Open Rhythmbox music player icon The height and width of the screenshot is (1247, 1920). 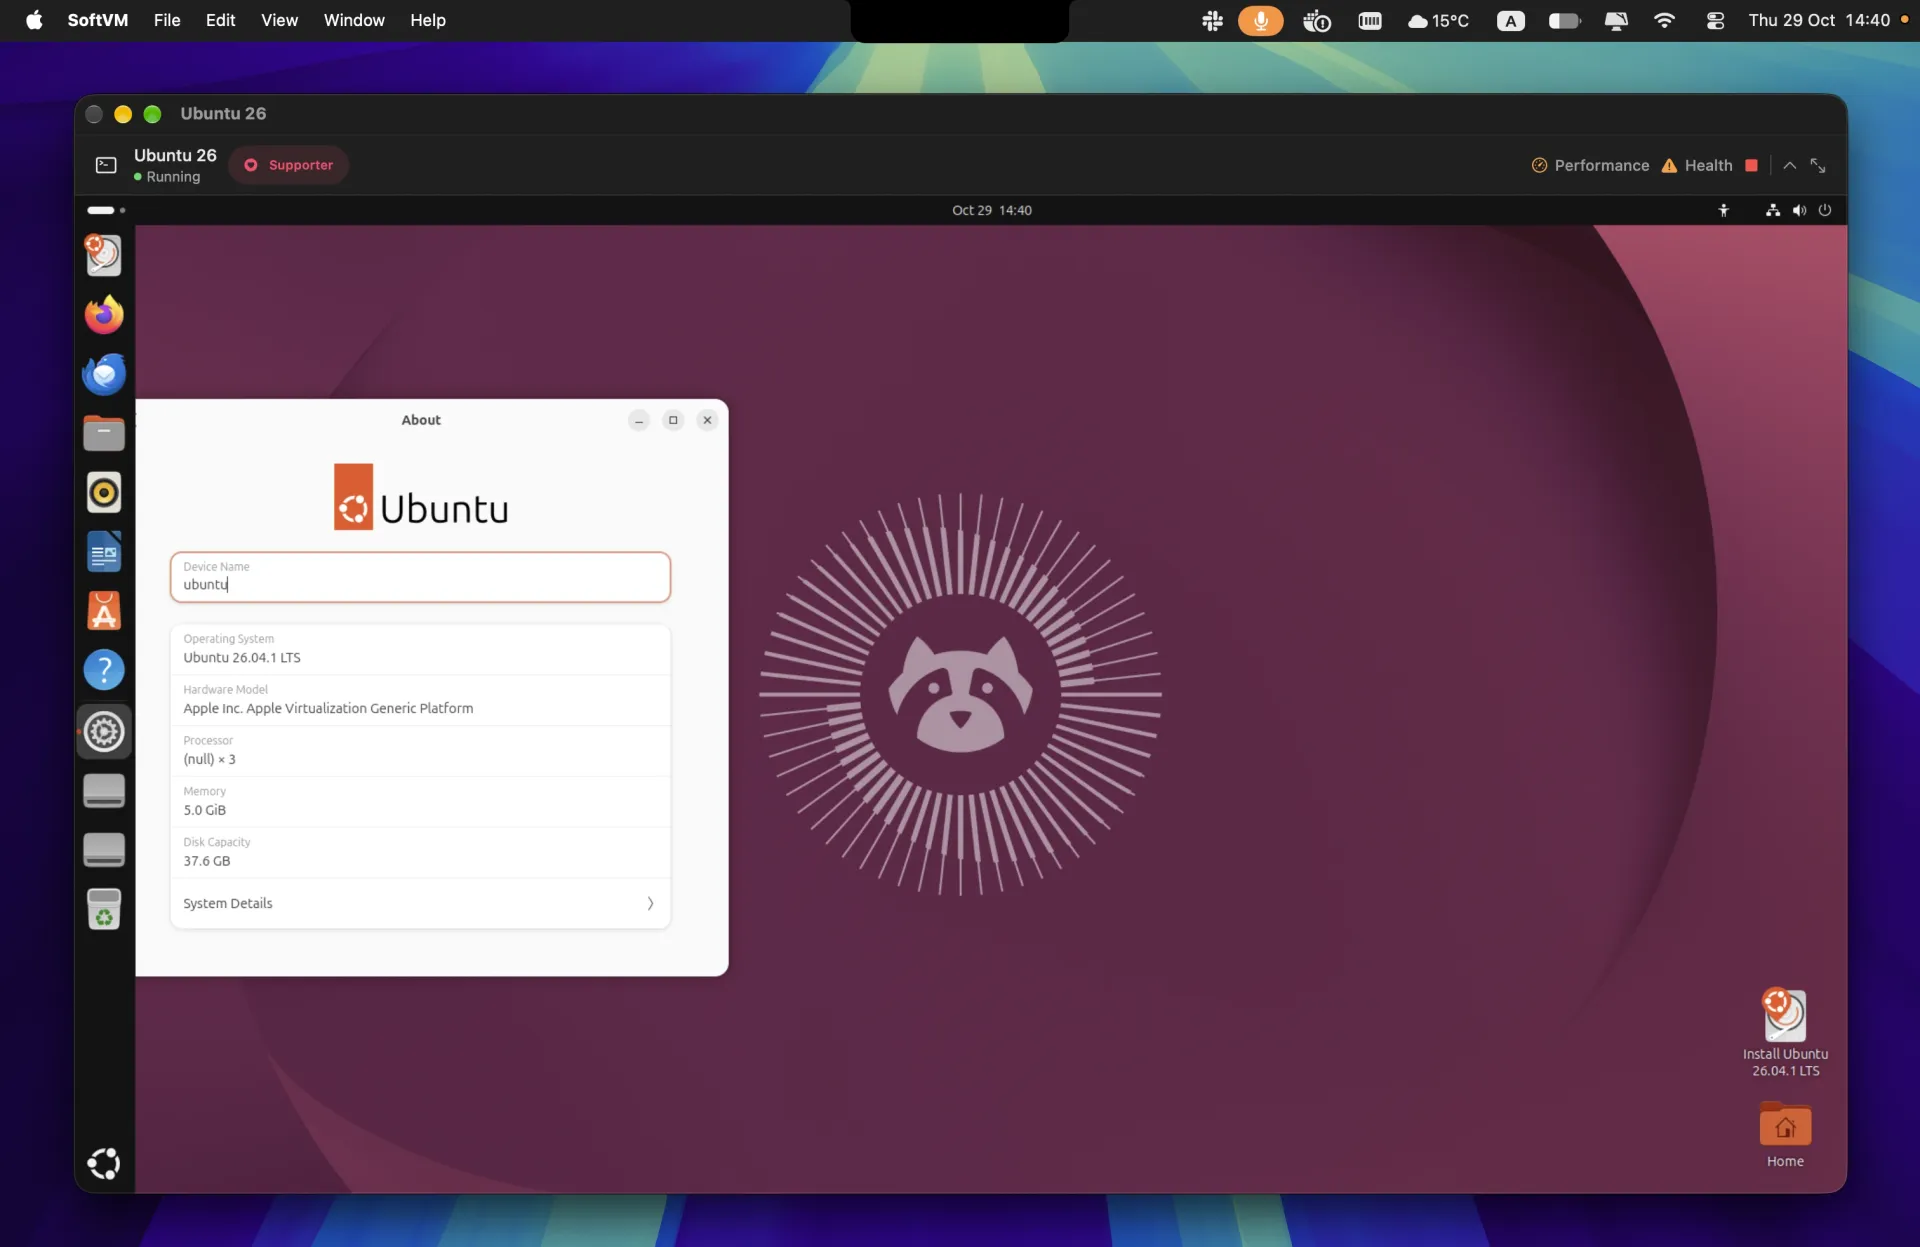coord(104,492)
